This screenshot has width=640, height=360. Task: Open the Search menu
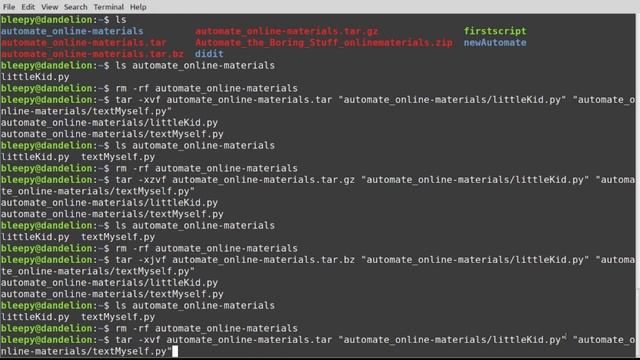pos(76,7)
